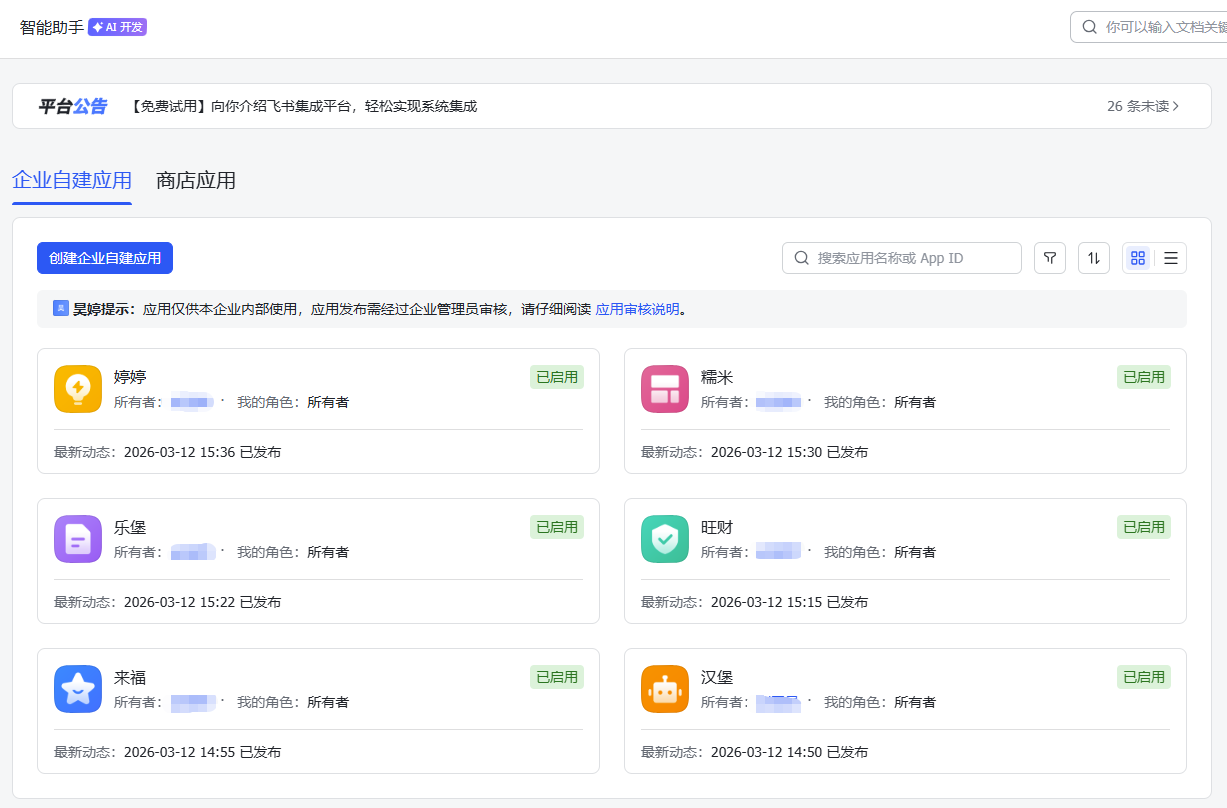Switch to list view layout
This screenshot has height=808, width=1227.
[1171, 258]
